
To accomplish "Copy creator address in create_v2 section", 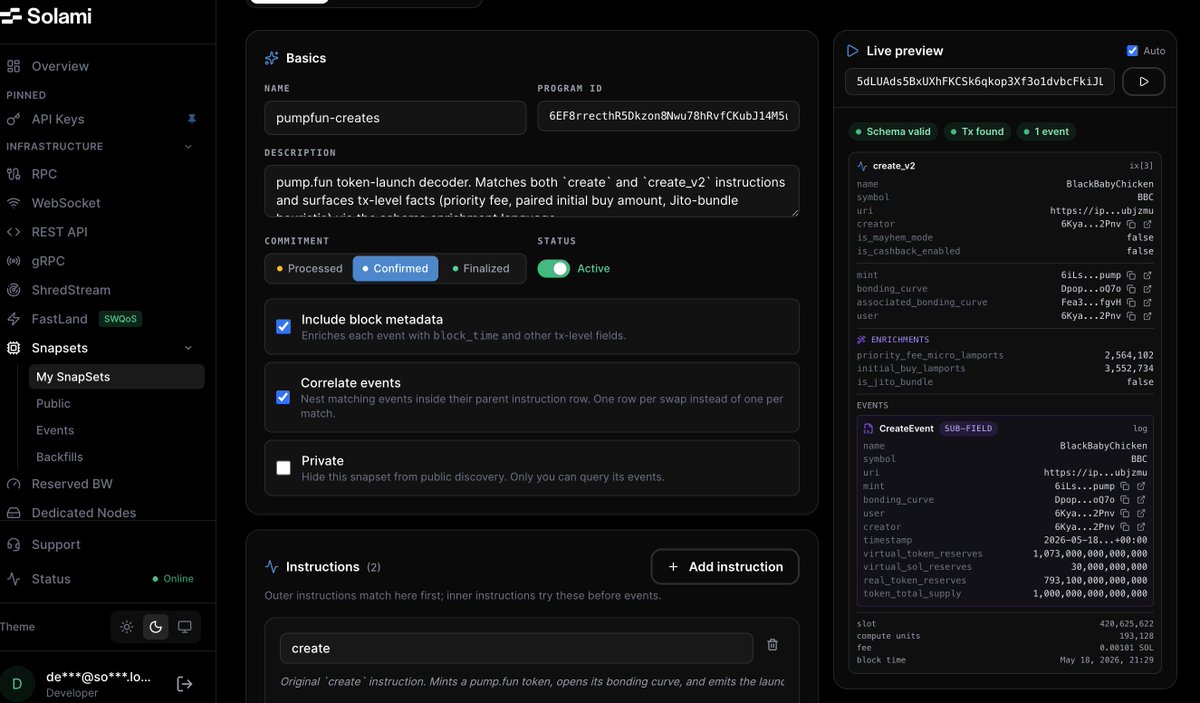I will [x=1131, y=224].
